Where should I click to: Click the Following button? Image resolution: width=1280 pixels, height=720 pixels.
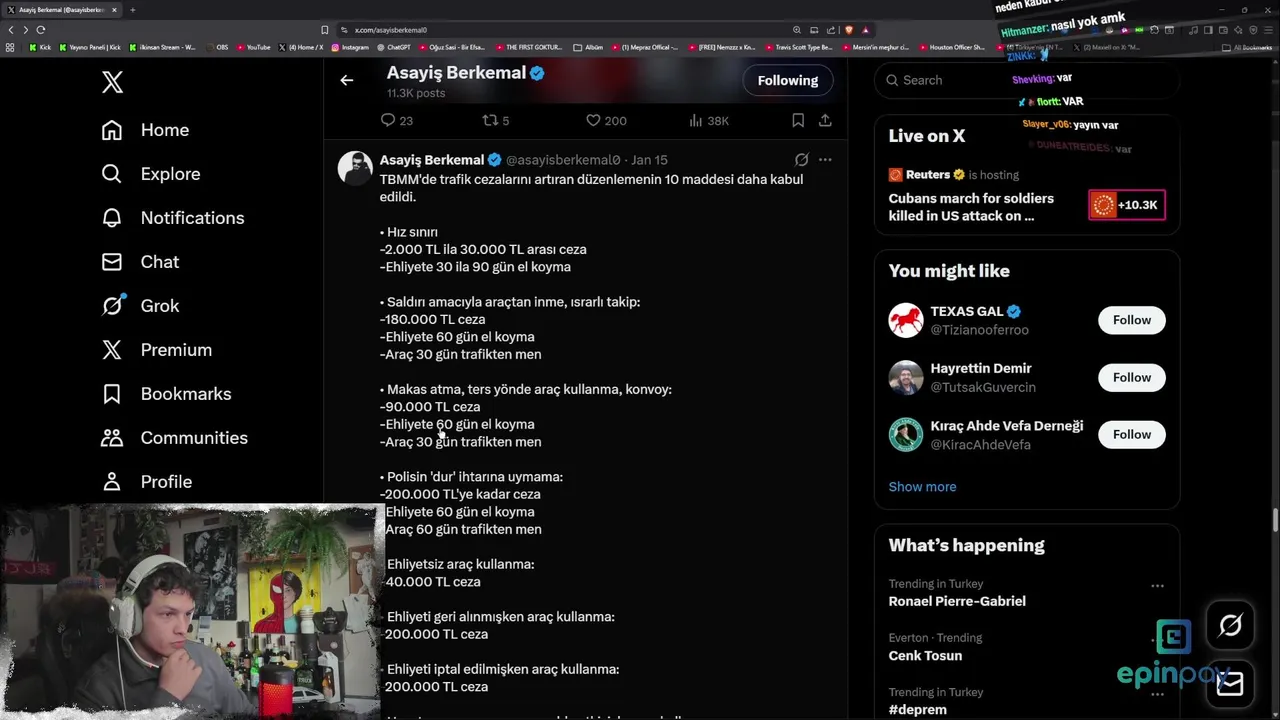coord(788,80)
